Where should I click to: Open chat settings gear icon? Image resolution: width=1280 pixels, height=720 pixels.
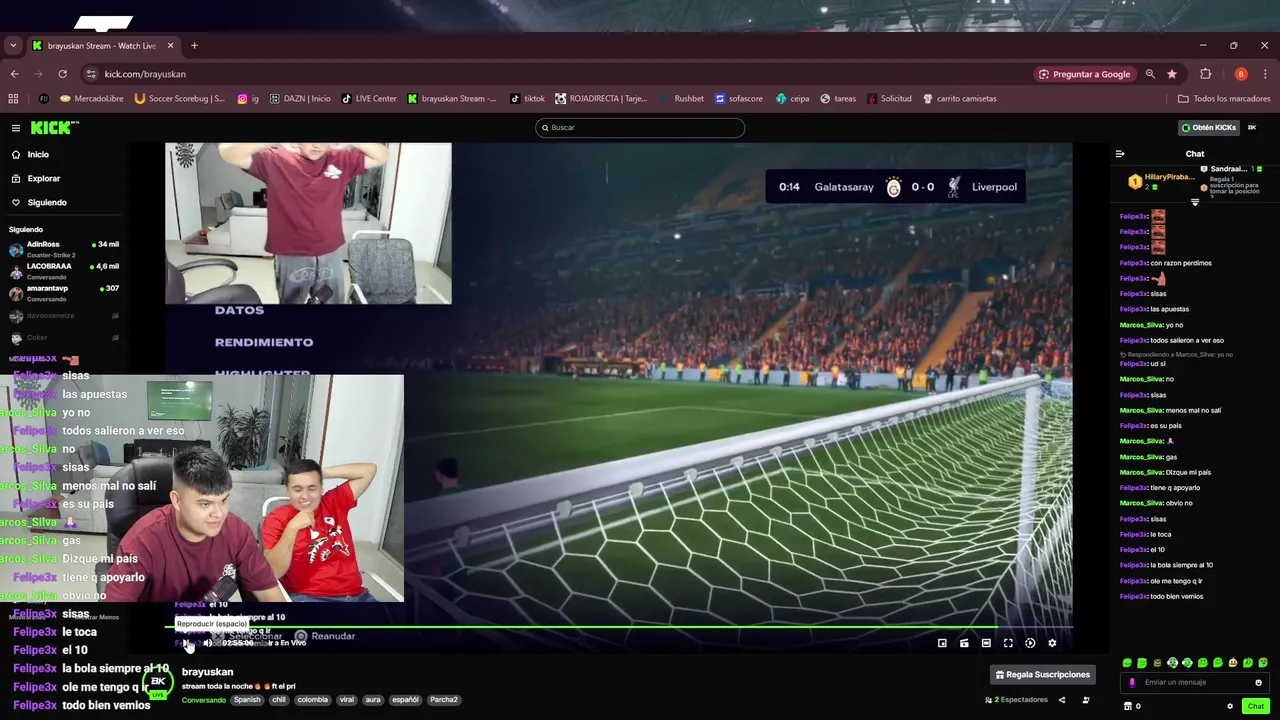pyautogui.click(x=1230, y=706)
